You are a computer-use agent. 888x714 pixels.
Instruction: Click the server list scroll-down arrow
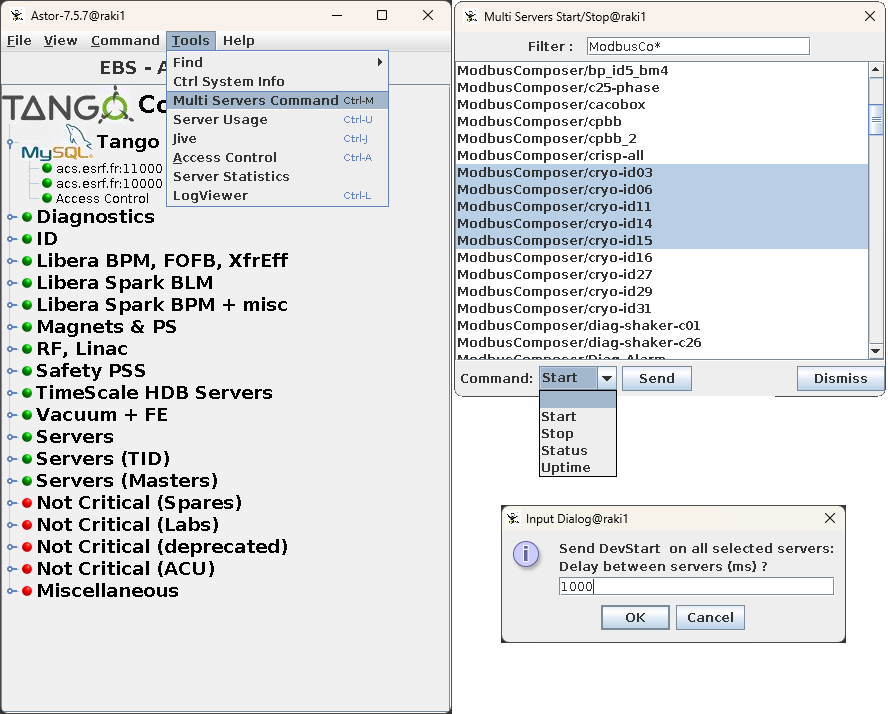point(876,352)
